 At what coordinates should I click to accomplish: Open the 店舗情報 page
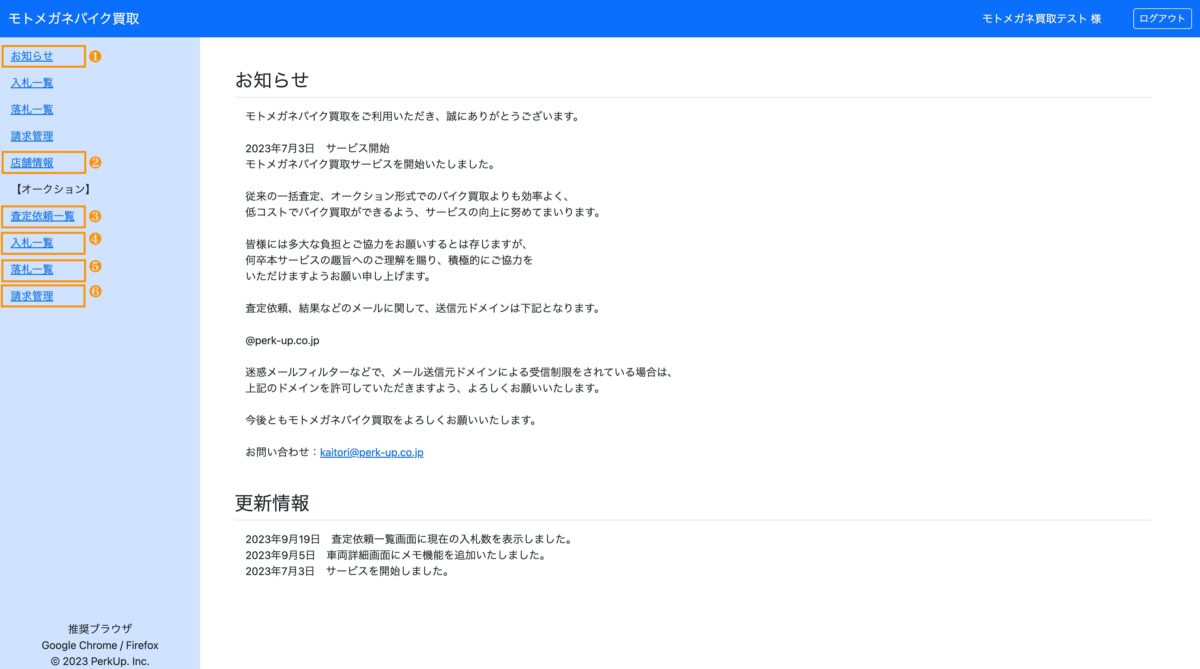[32, 162]
